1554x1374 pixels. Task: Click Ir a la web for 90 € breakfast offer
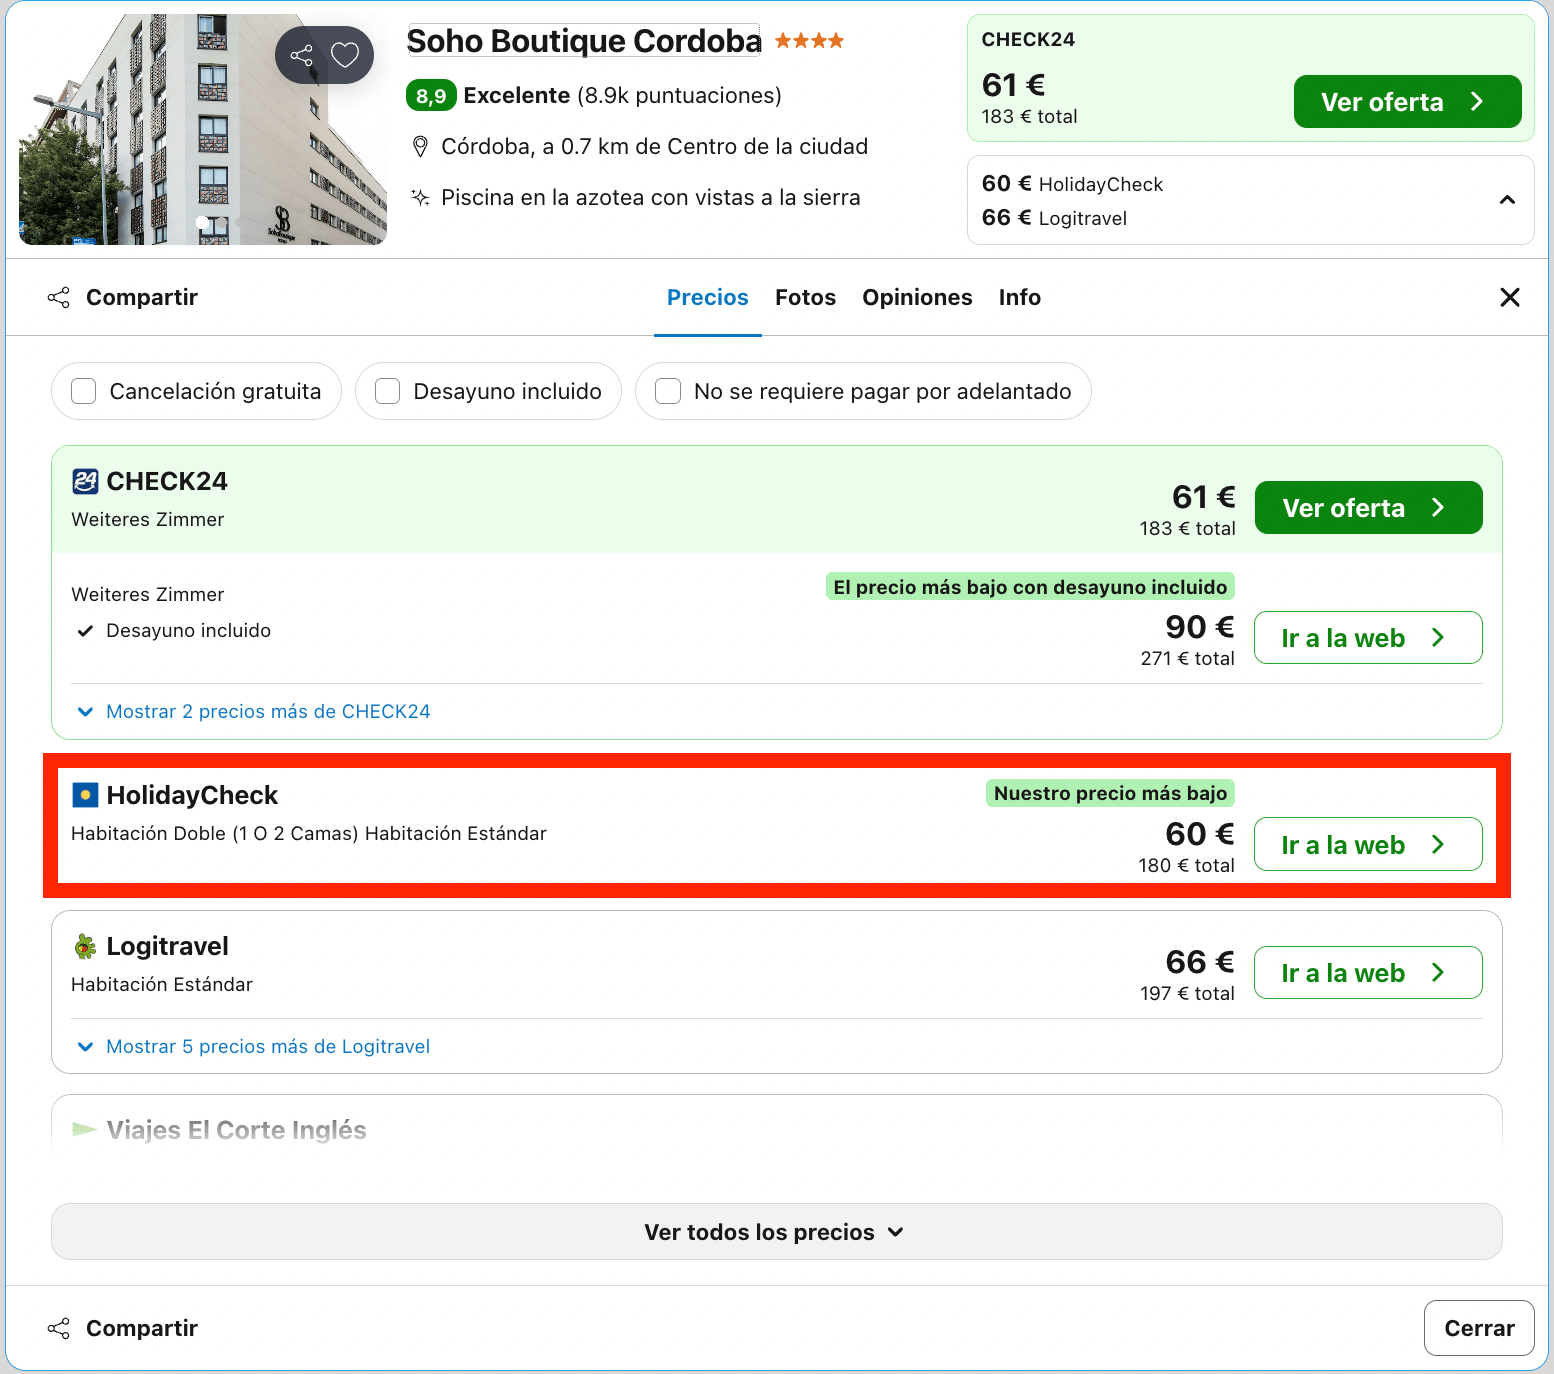click(x=1368, y=638)
